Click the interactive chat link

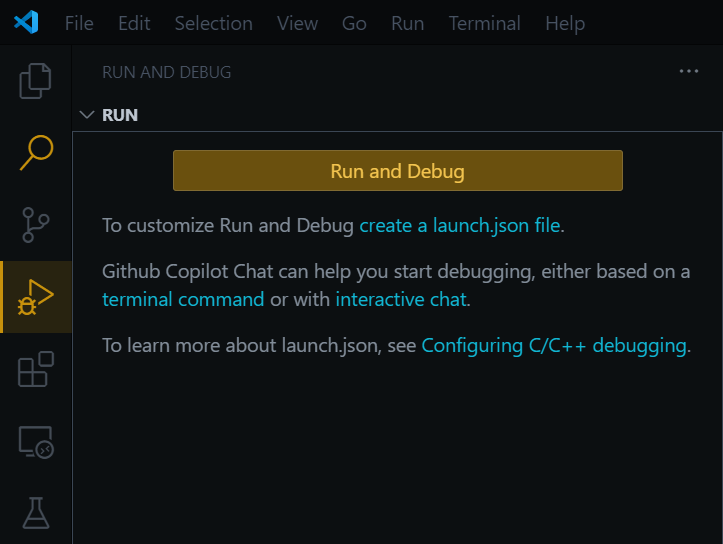point(401,299)
